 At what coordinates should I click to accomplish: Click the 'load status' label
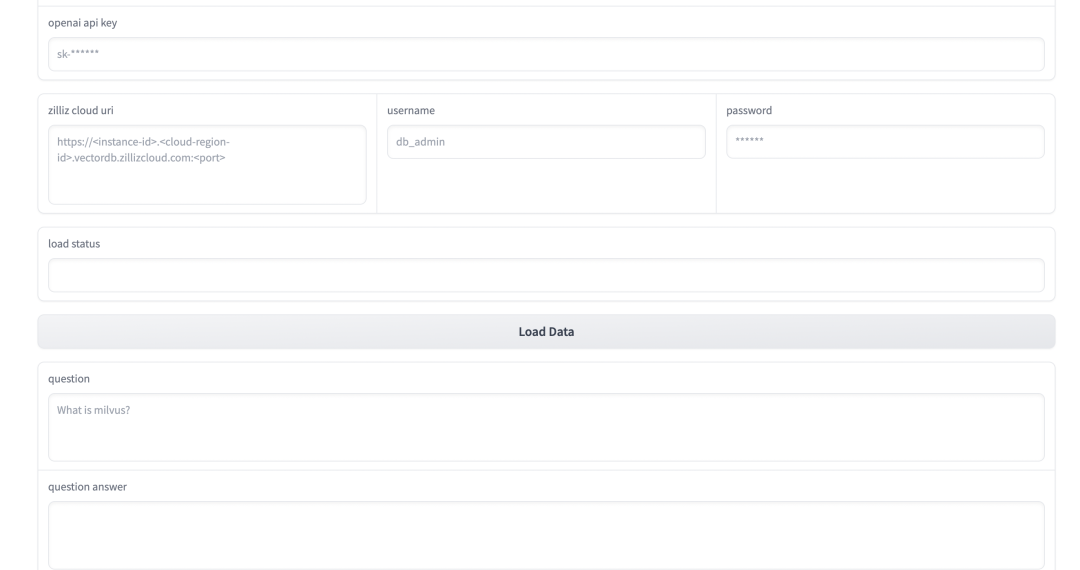[x=74, y=244]
